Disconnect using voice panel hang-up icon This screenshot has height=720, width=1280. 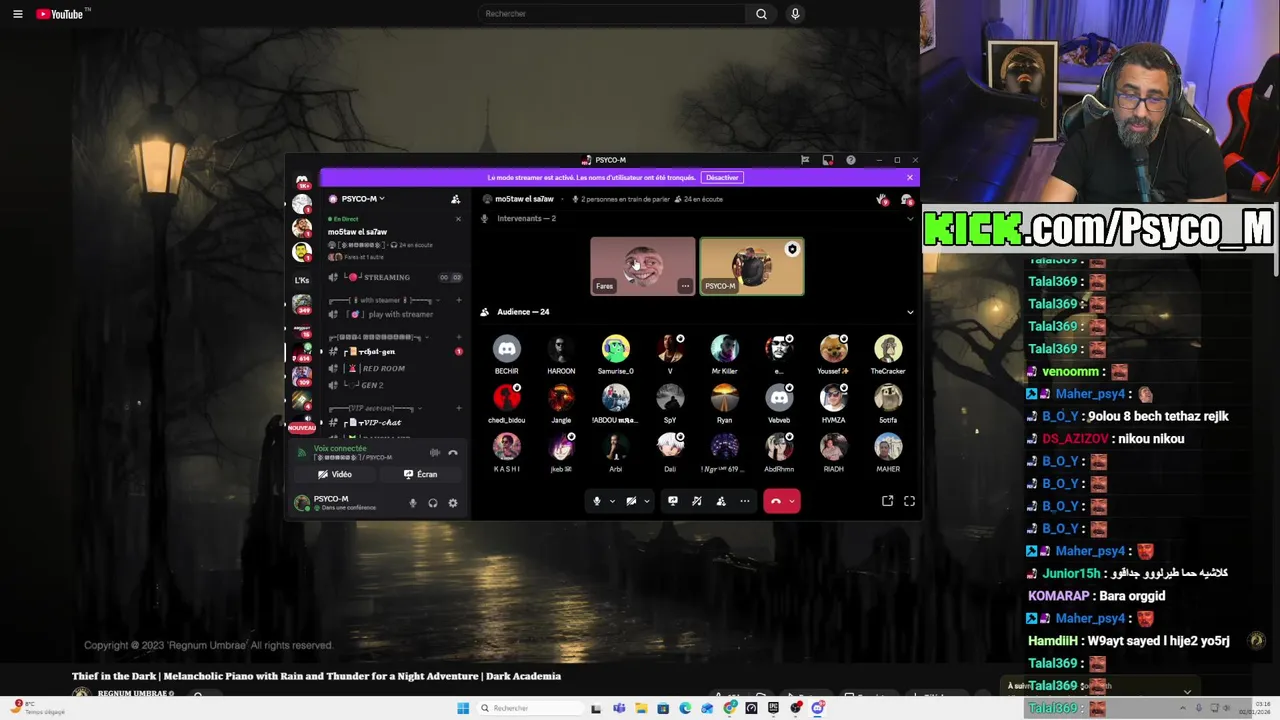(453, 453)
